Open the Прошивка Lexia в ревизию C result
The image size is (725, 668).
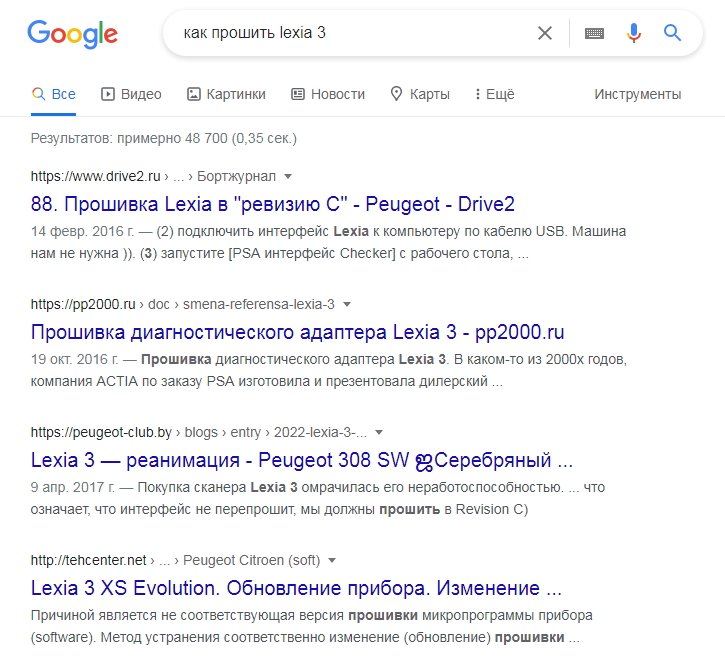coord(273,204)
